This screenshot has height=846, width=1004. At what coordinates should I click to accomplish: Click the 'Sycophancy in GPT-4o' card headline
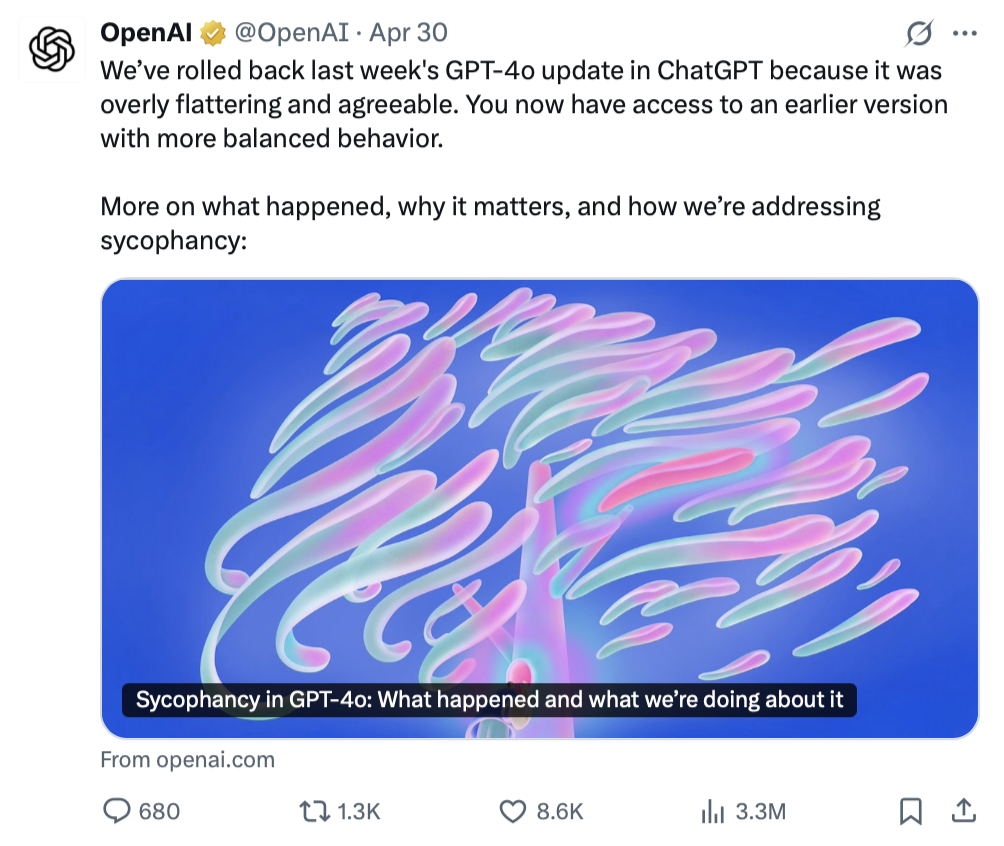(489, 699)
